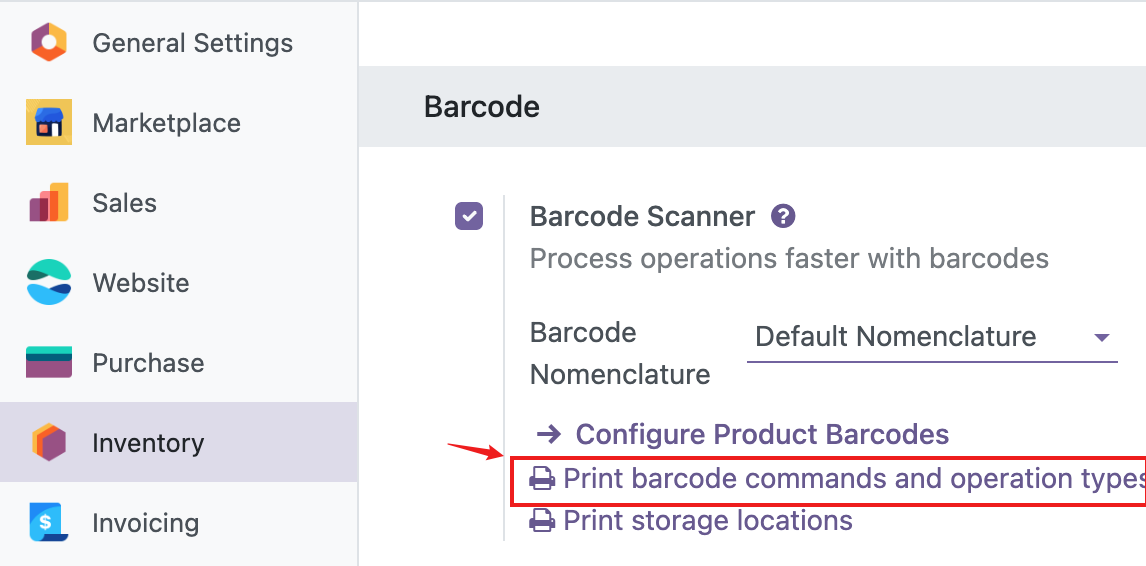Select the Inventory settings section
The image size is (1146, 566).
[148, 443]
